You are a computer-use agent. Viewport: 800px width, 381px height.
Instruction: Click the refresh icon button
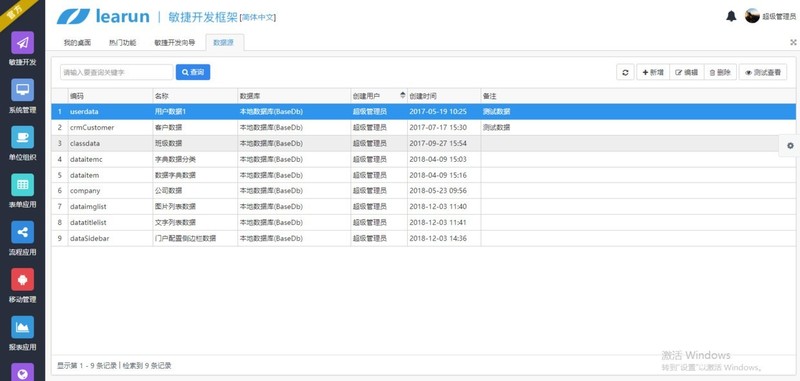click(x=625, y=72)
